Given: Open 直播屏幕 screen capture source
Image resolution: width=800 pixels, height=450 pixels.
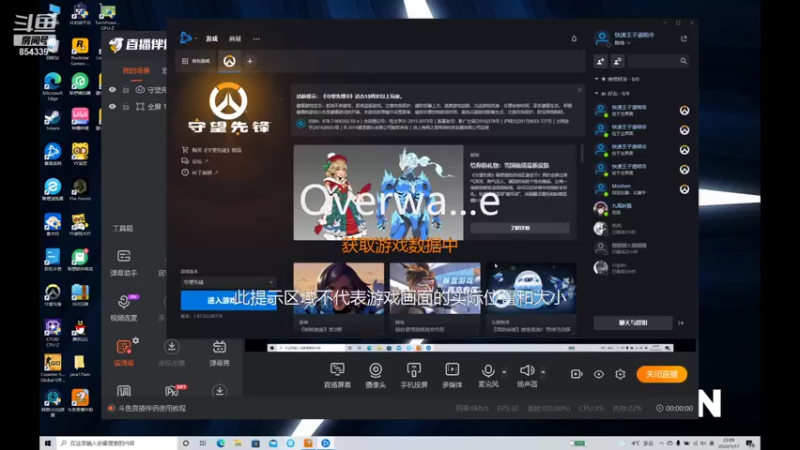Looking at the screenshot, I should (337, 375).
